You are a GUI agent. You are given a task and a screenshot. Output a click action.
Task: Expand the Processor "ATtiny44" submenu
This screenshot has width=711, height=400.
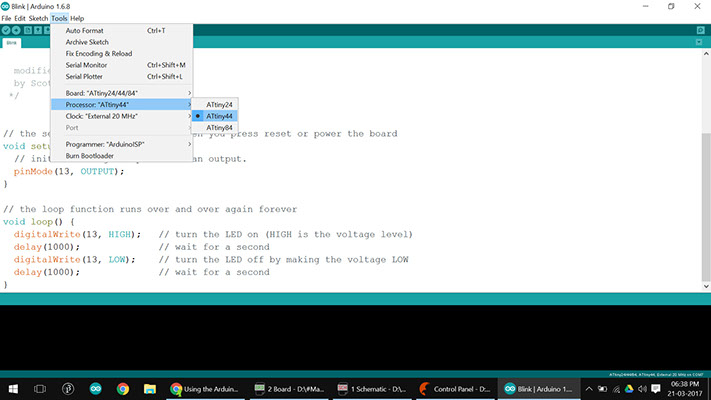[122, 105]
